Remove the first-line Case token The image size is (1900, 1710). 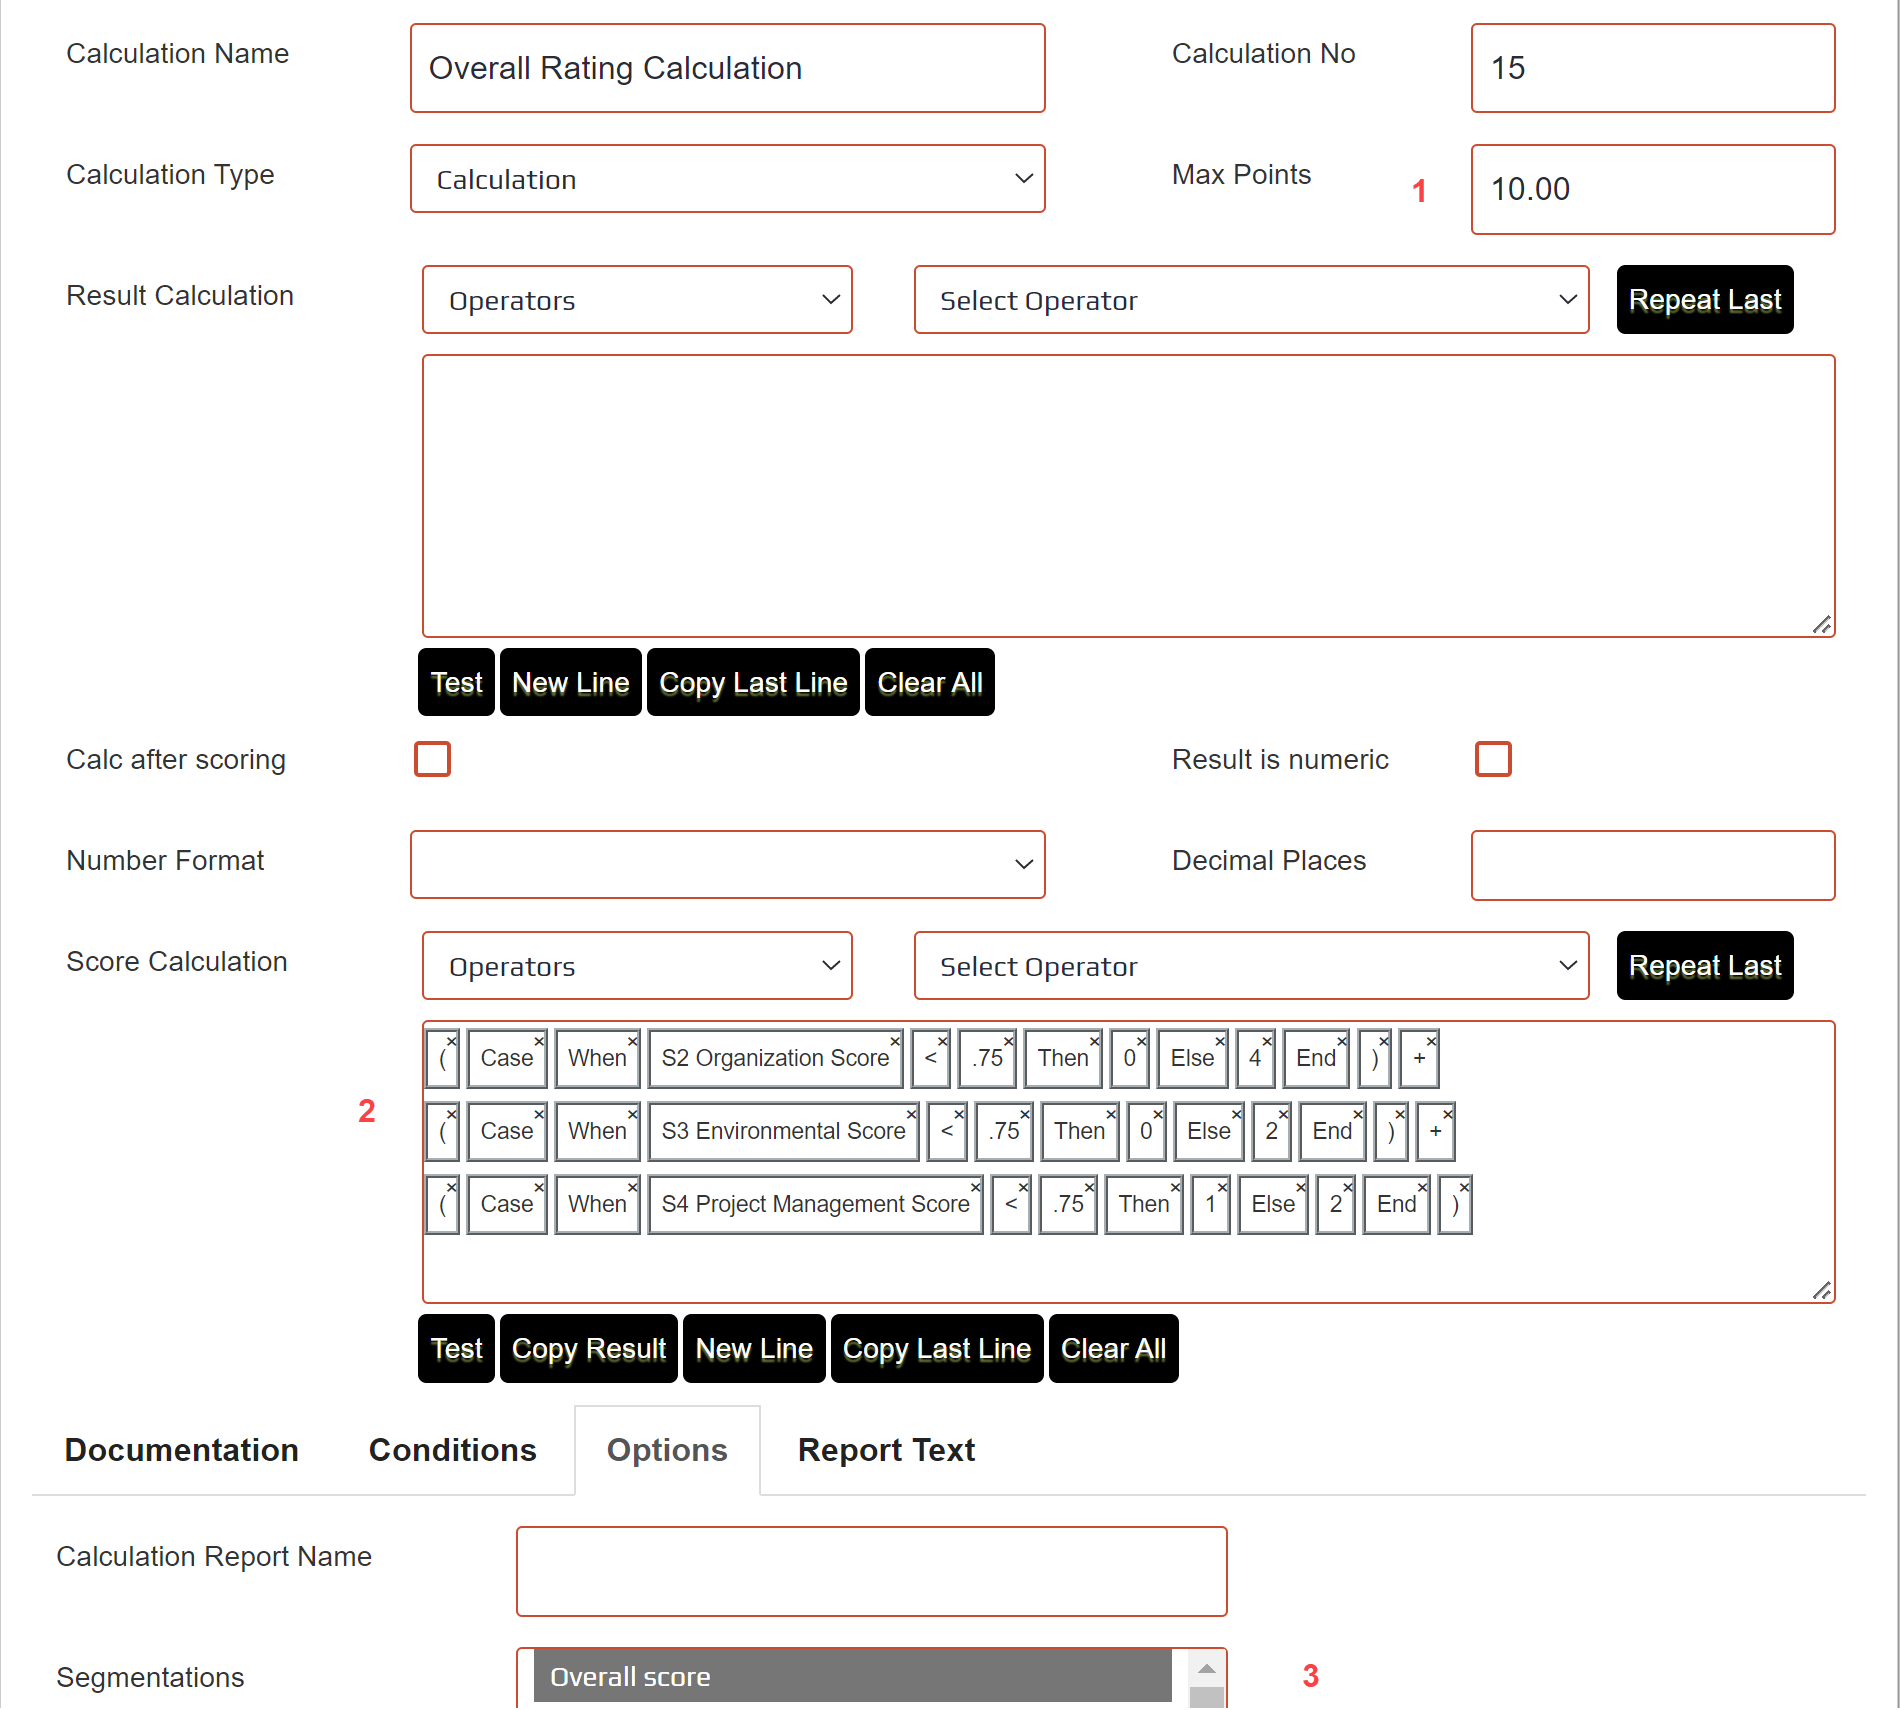[x=539, y=1041]
